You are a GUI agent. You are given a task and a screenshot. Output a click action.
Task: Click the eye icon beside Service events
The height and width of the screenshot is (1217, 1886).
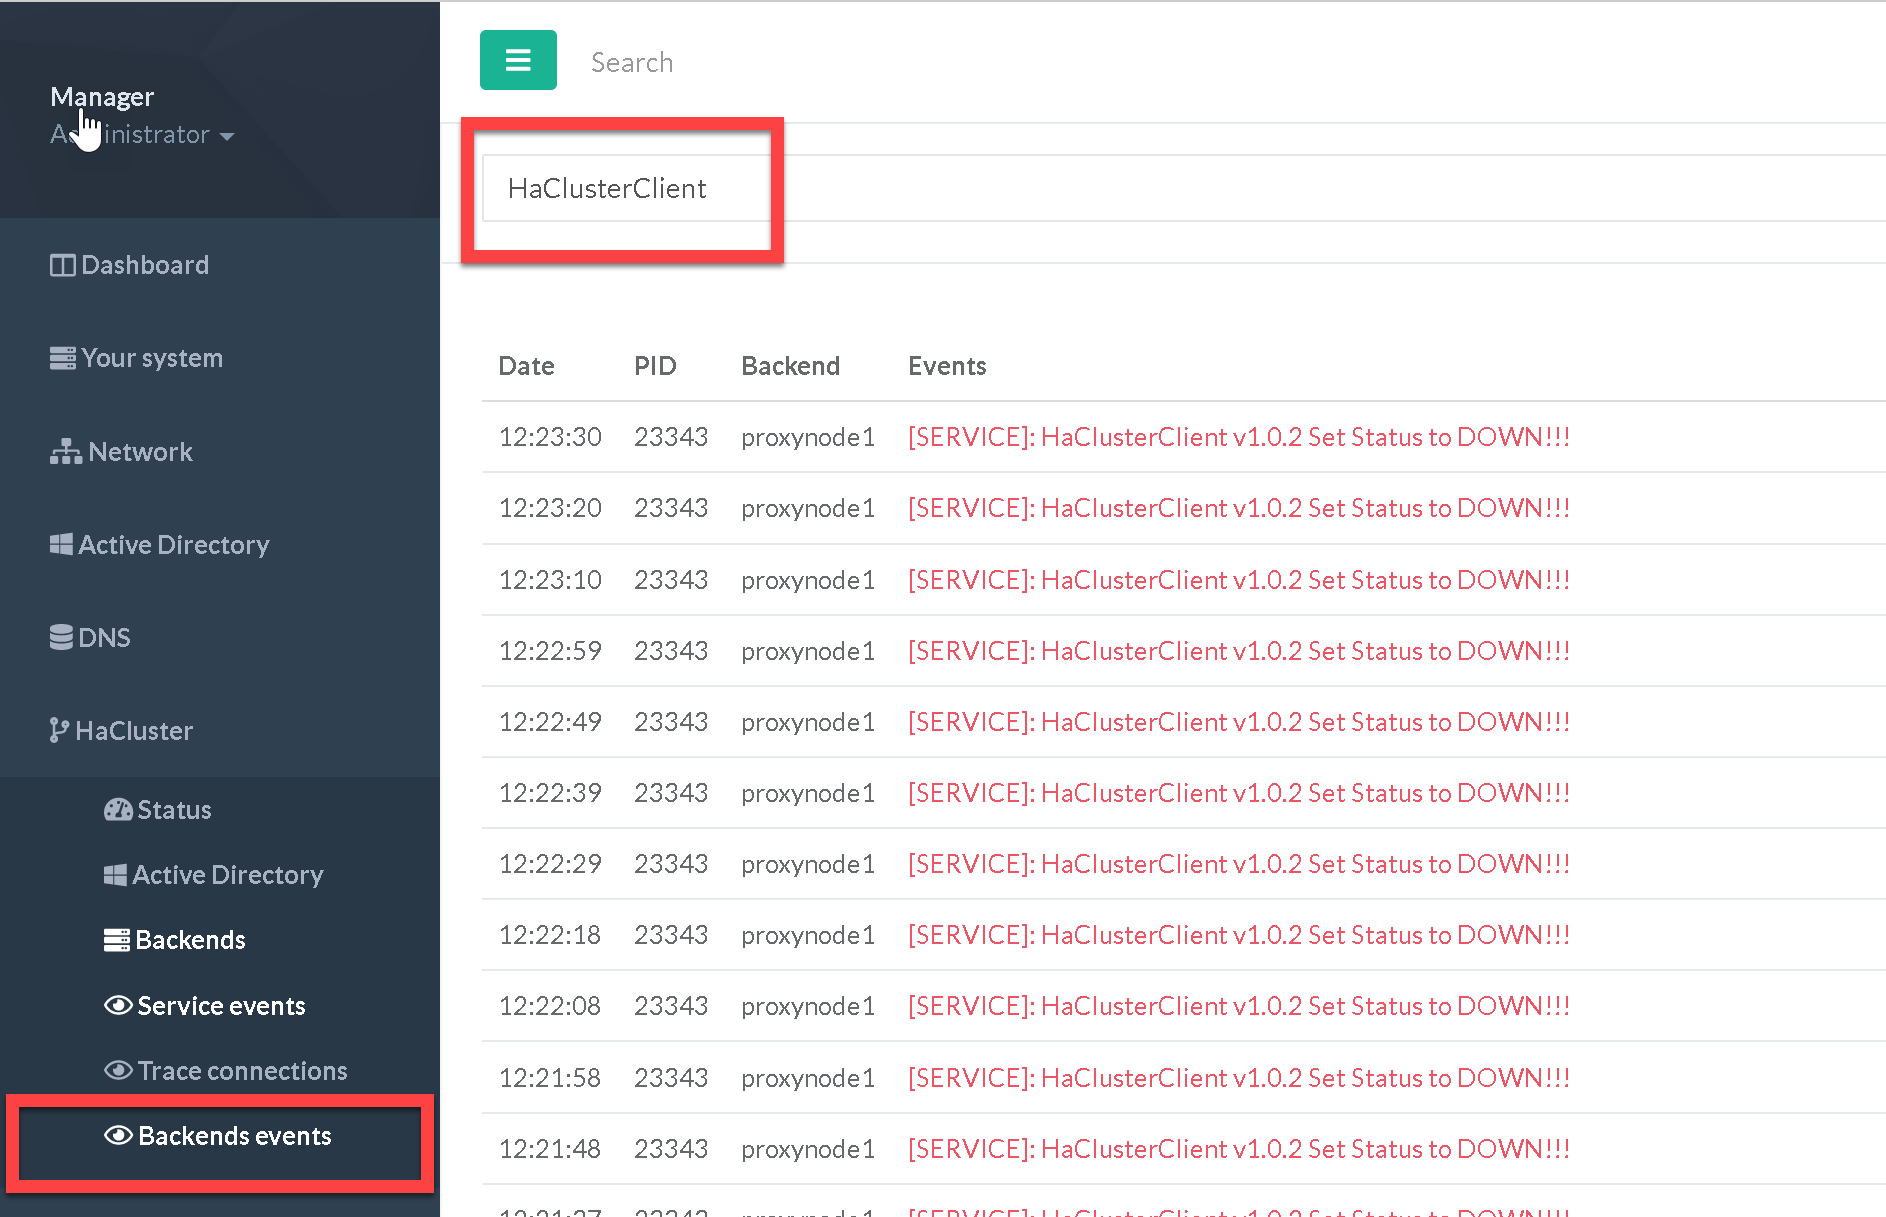click(118, 1006)
